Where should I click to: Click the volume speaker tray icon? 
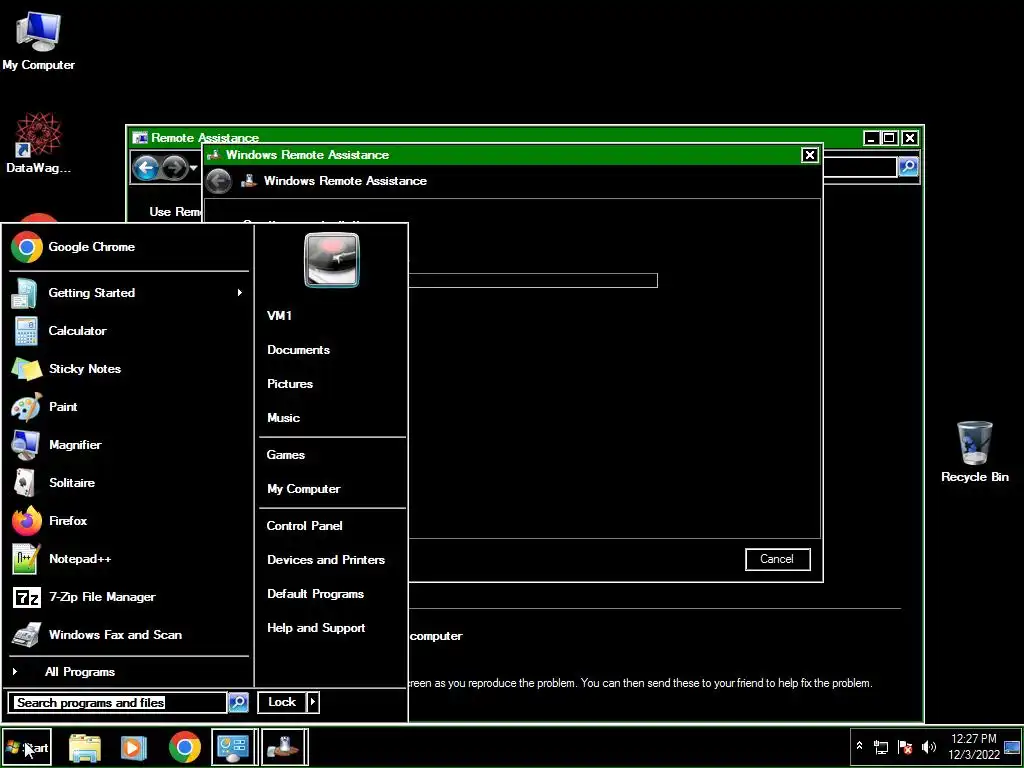929,747
